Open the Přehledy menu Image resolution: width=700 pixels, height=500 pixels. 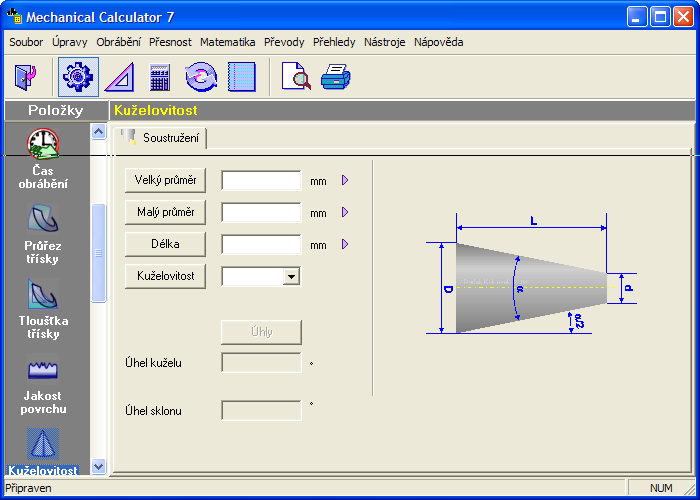[x=334, y=42]
